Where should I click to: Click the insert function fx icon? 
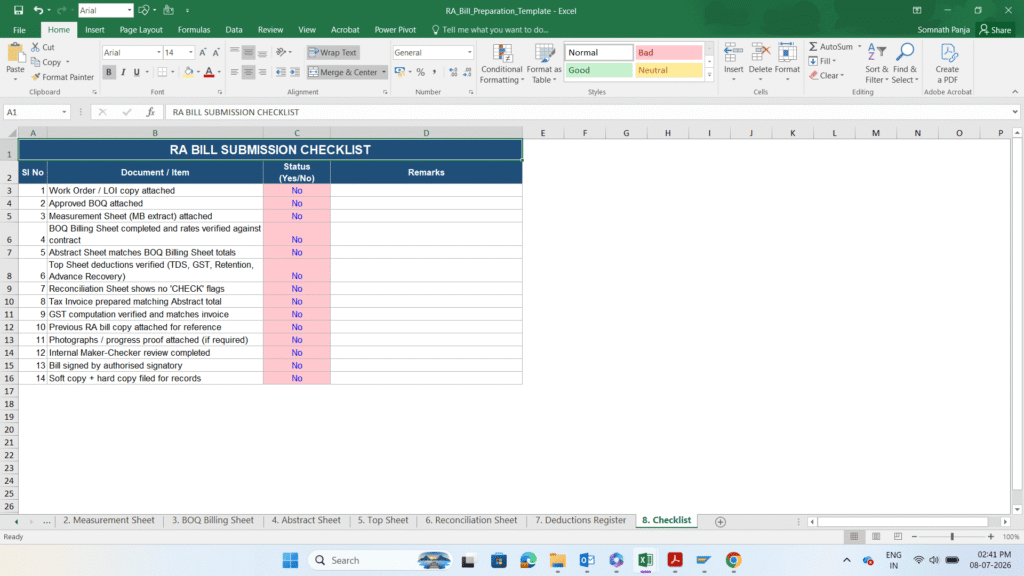pyautogui.click(x=150, y=112)
